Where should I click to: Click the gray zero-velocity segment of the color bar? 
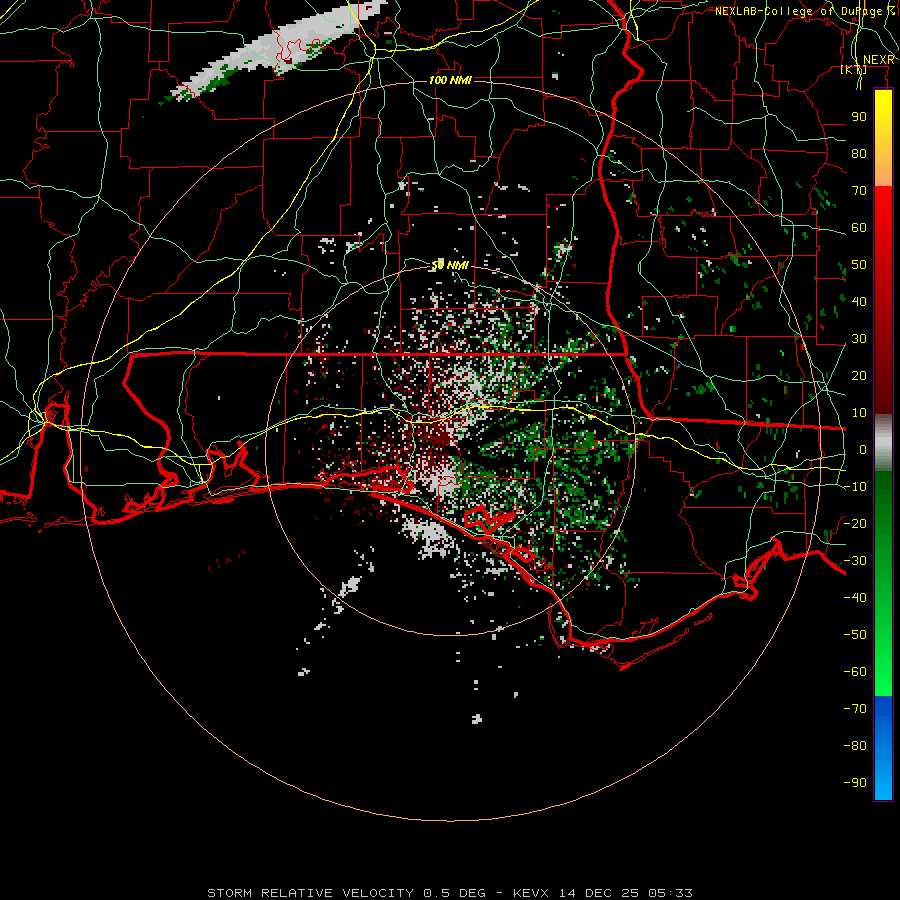(x=883, y=443)
